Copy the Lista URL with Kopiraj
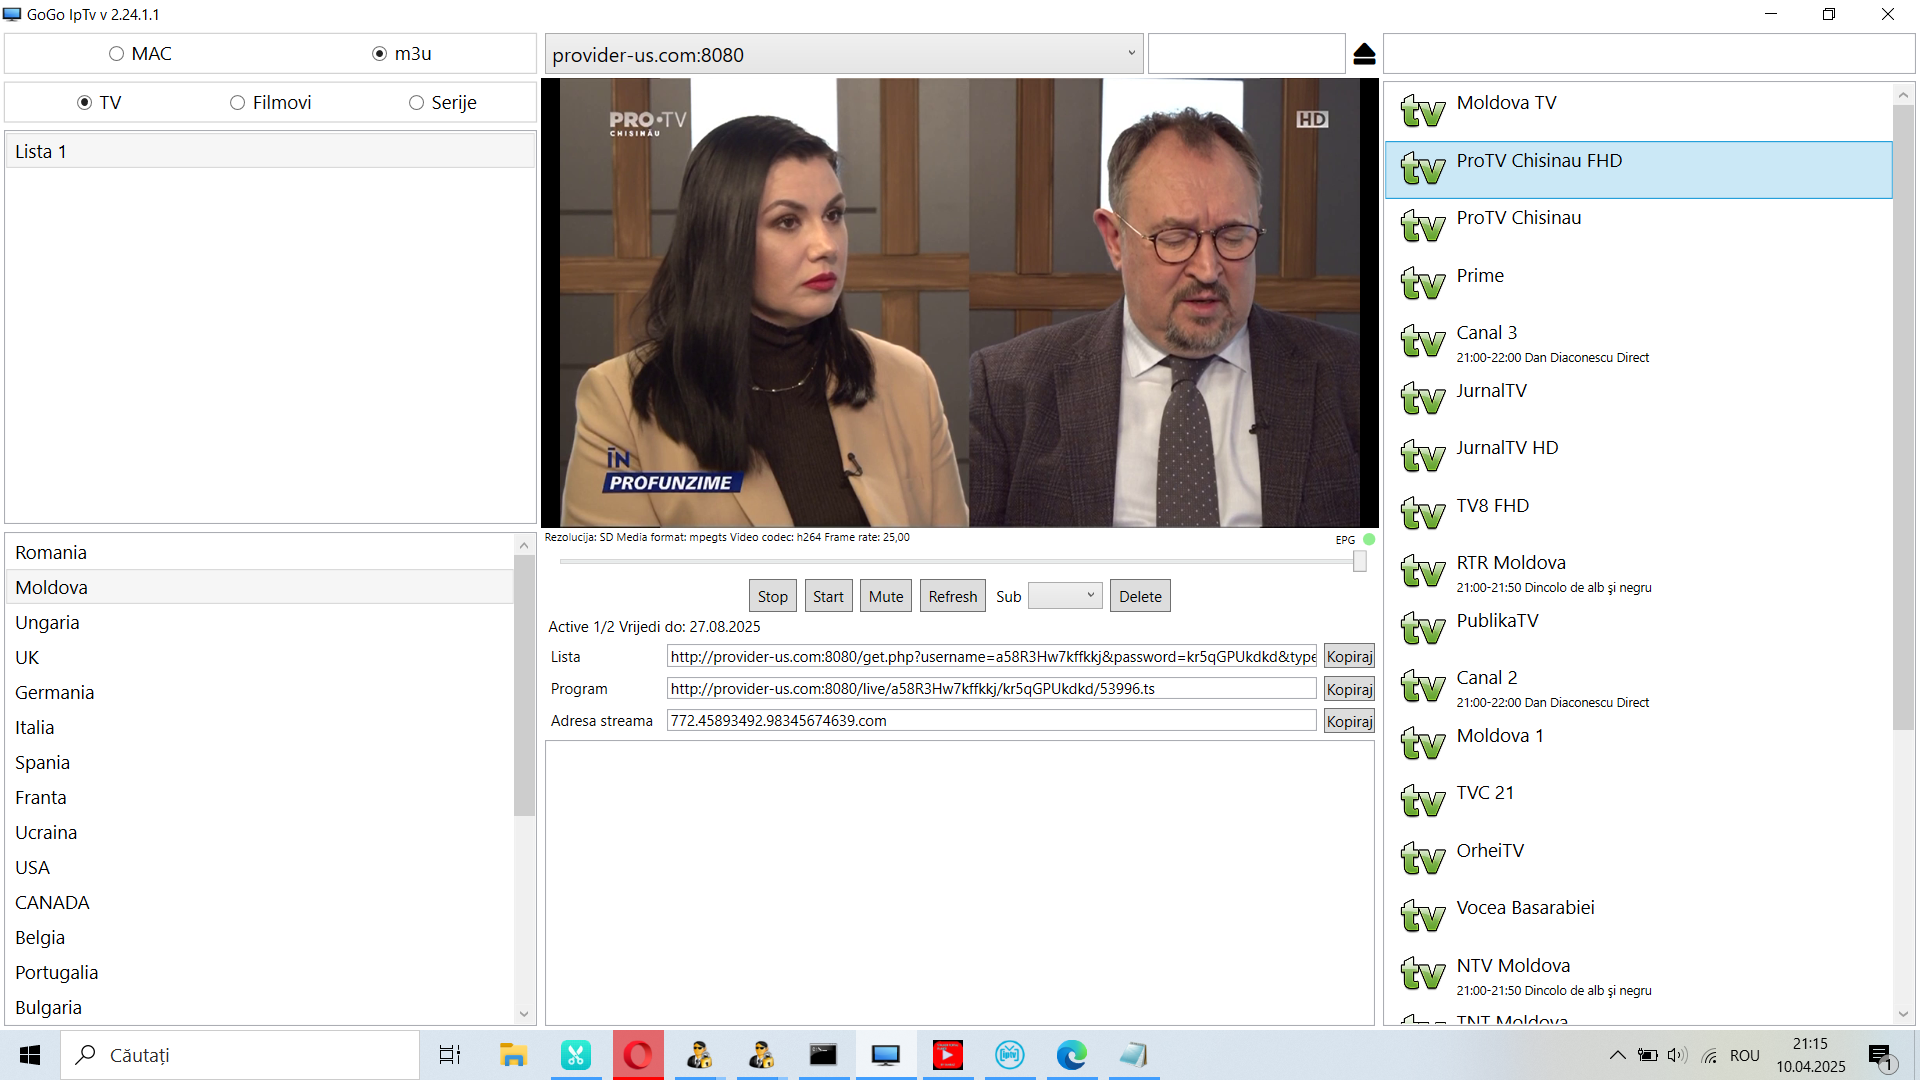Screen dimensions: 1920x1080 [x=1349, y=656]
